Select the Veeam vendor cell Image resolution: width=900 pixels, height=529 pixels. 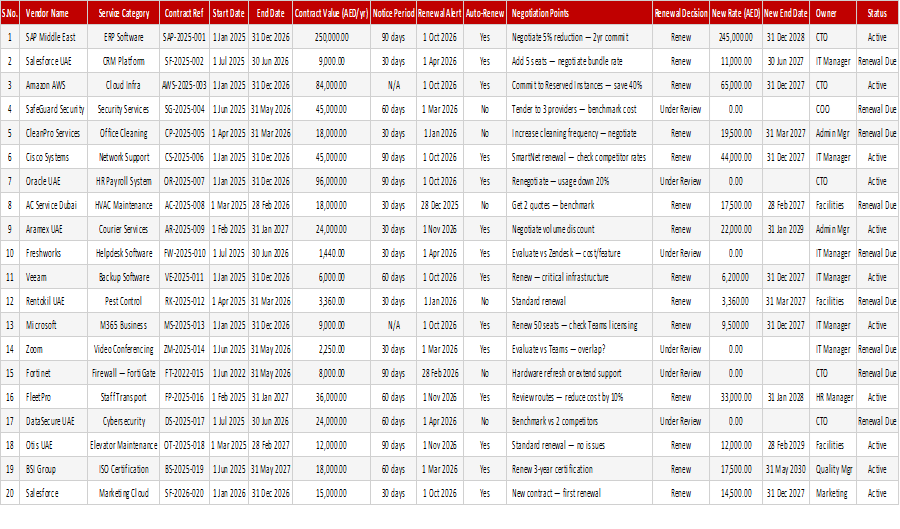click(53, 277)
